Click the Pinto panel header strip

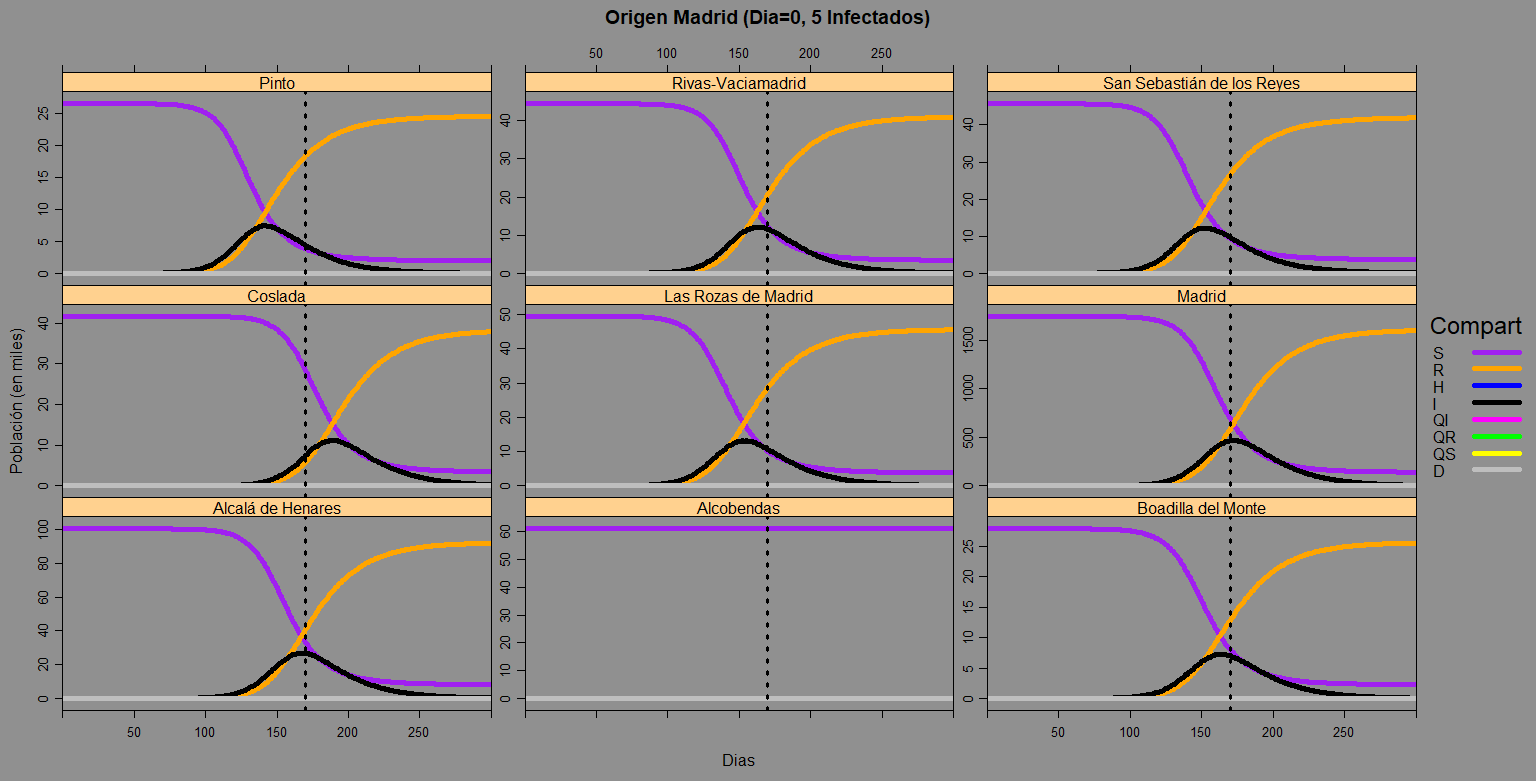point(277,83)
